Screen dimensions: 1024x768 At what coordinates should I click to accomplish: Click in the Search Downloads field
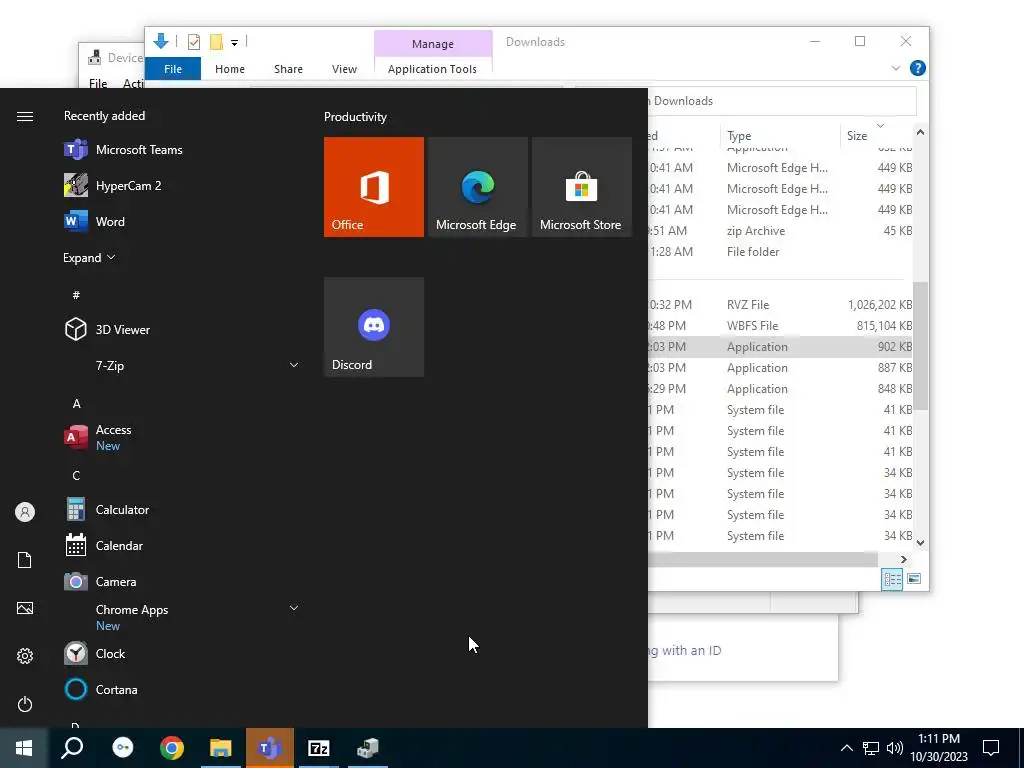click(782, 101)
